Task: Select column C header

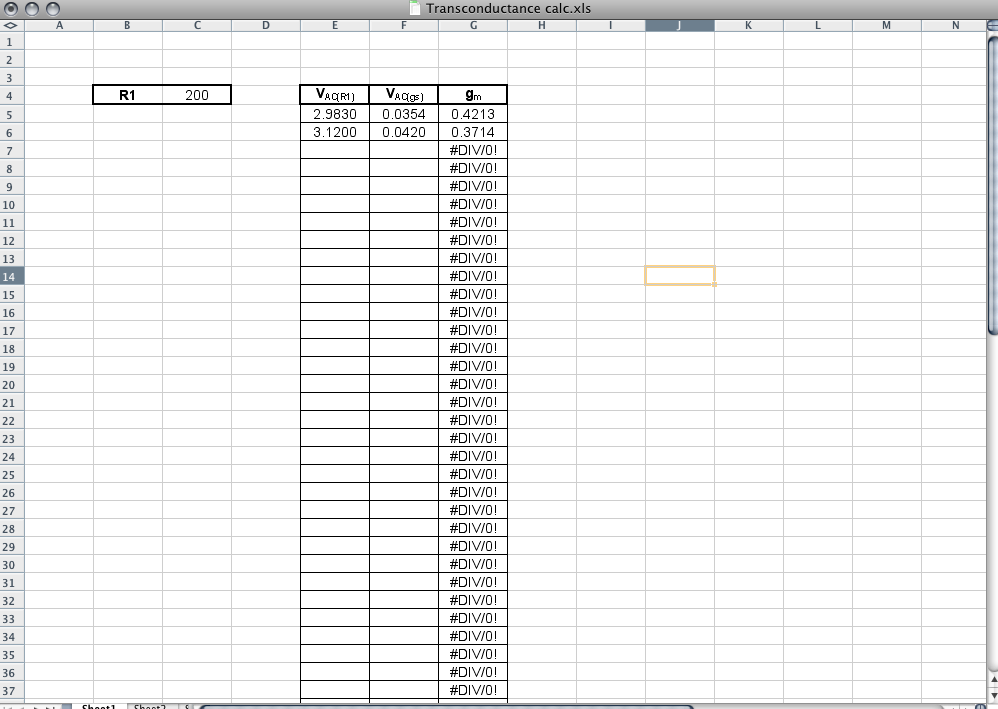Action: coord(197,25)
